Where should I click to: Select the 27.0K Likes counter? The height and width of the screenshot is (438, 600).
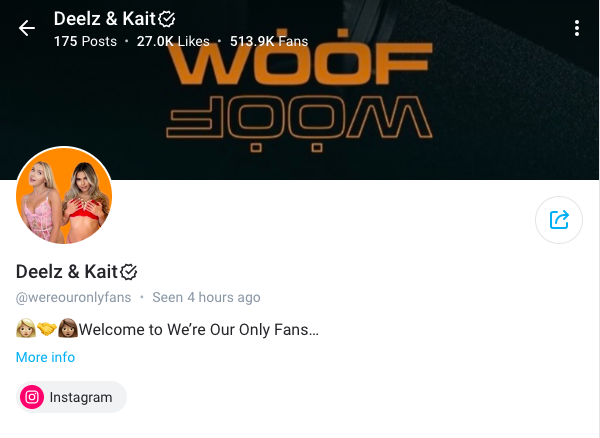(173, 41)
